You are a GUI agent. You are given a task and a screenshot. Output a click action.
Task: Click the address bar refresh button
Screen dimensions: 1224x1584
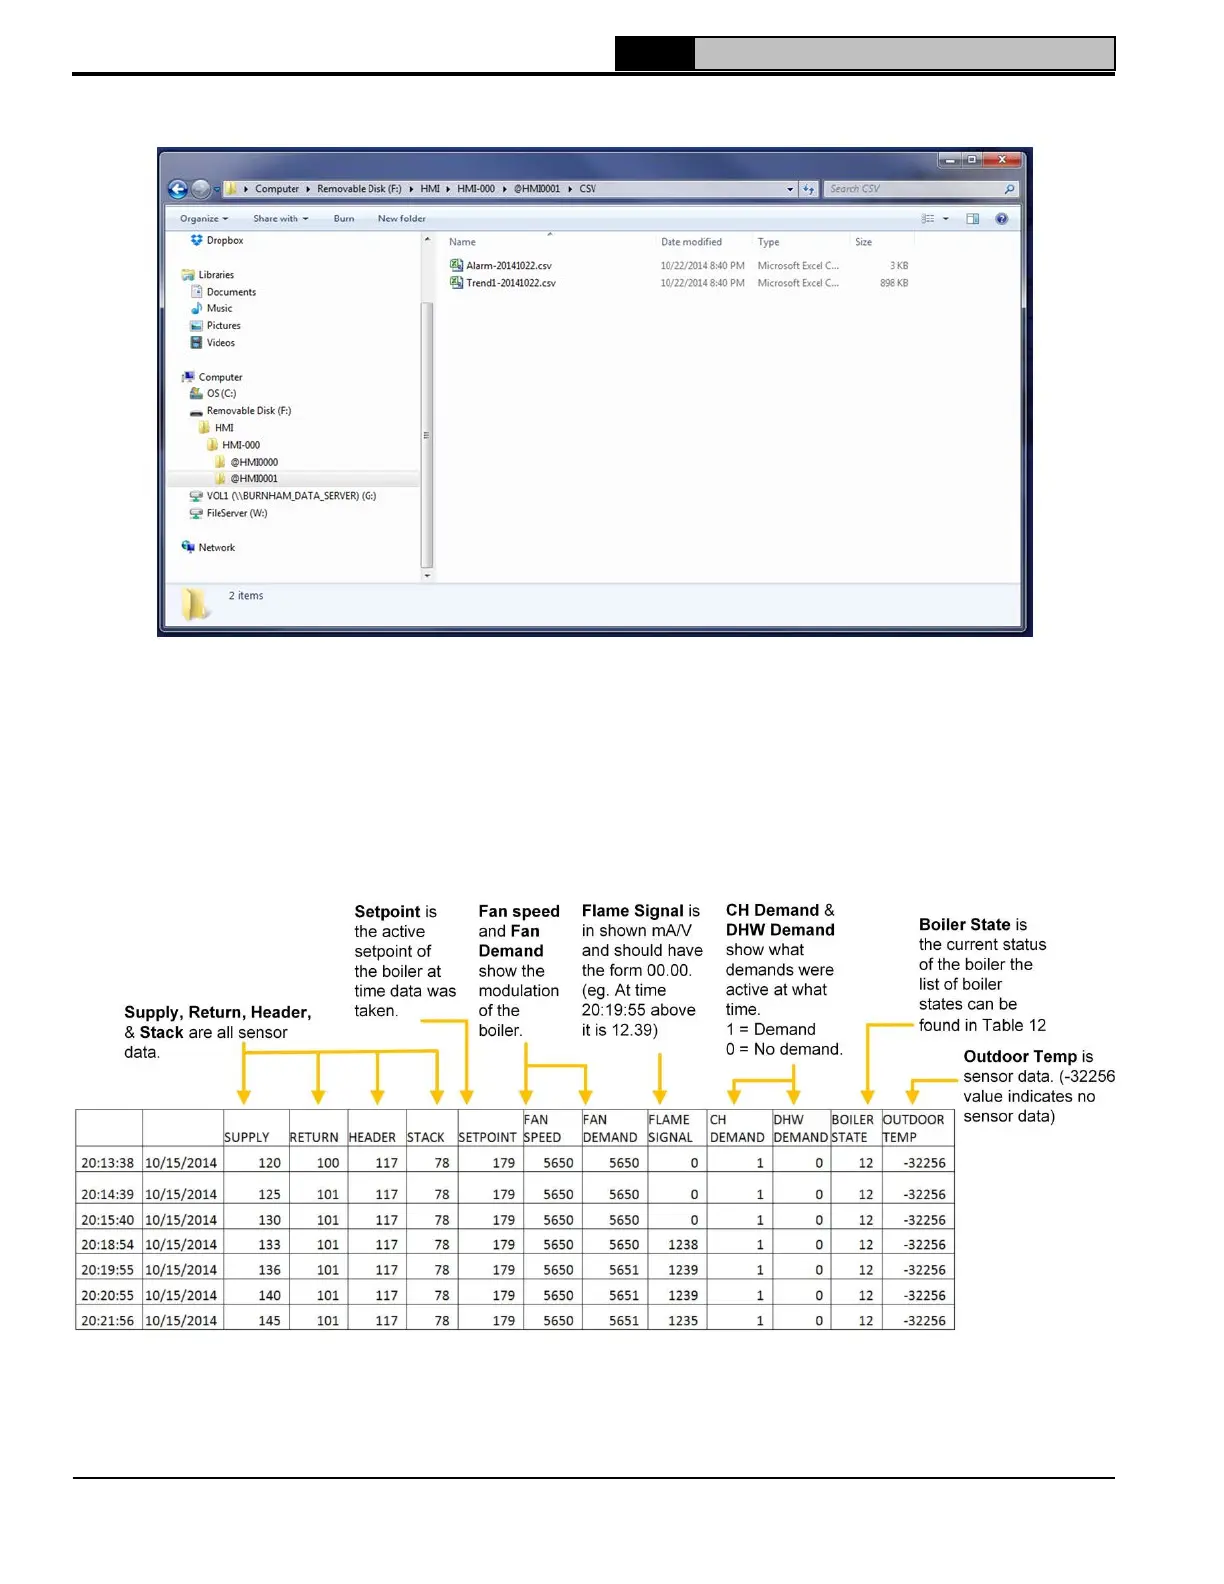(809, 189)
